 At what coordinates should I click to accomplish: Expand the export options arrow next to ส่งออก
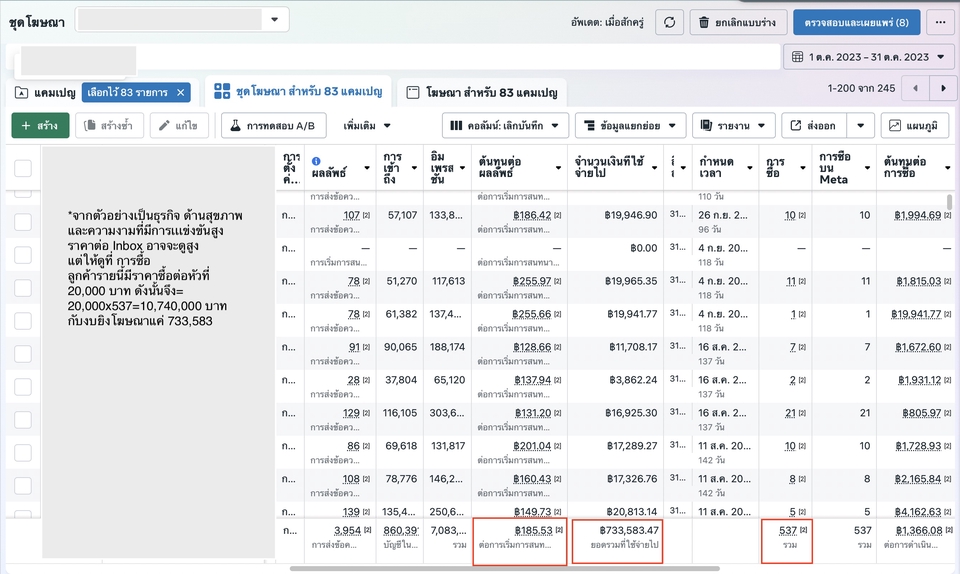[861, 125]
